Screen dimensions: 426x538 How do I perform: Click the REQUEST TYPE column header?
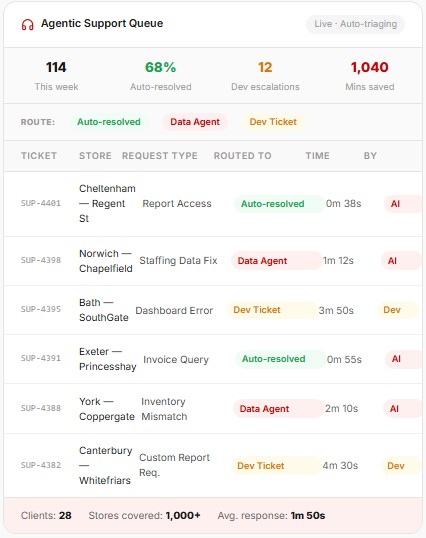(x=159, y=156)
